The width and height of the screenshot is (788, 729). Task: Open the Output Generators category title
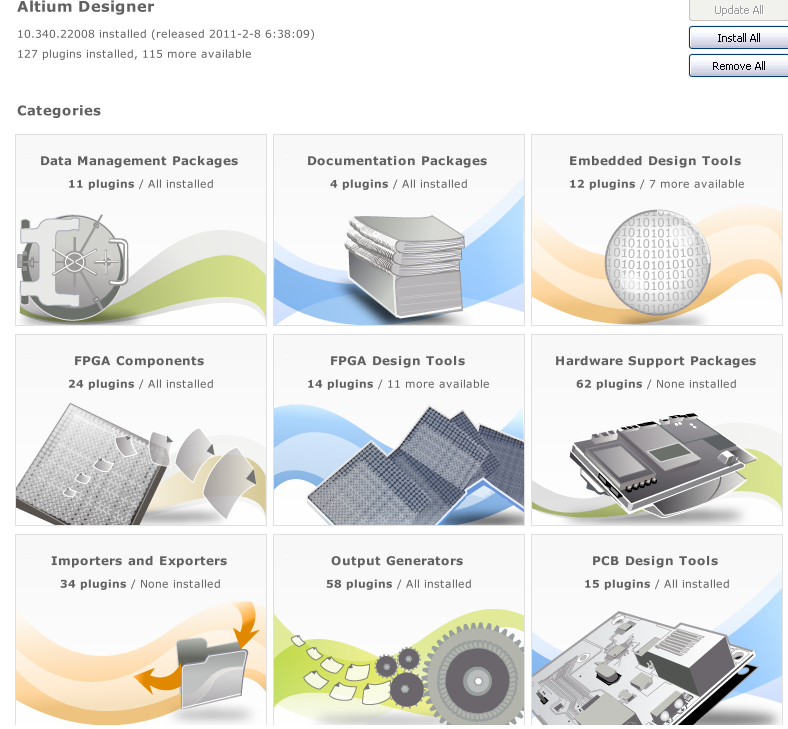[x=397, y=561]
